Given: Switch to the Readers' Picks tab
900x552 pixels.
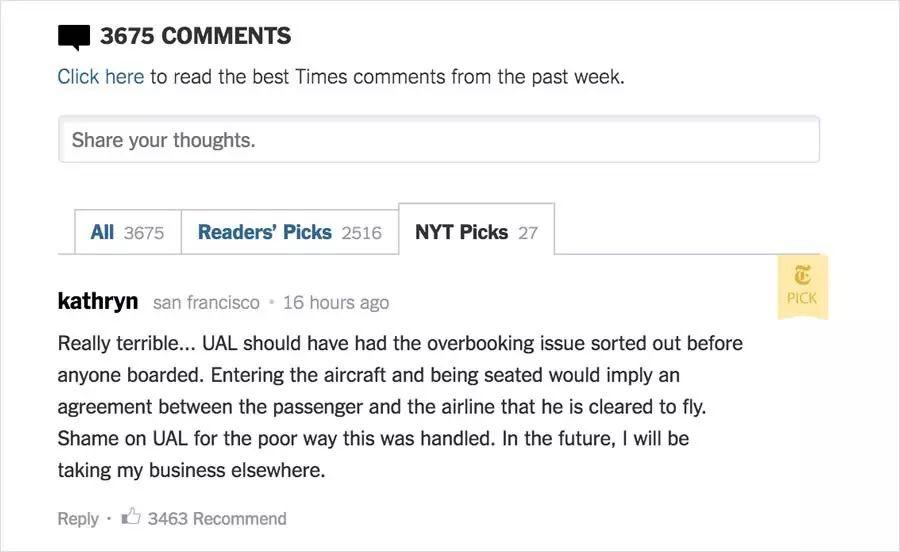Looking at the screenshot, I should coord(264,232).
